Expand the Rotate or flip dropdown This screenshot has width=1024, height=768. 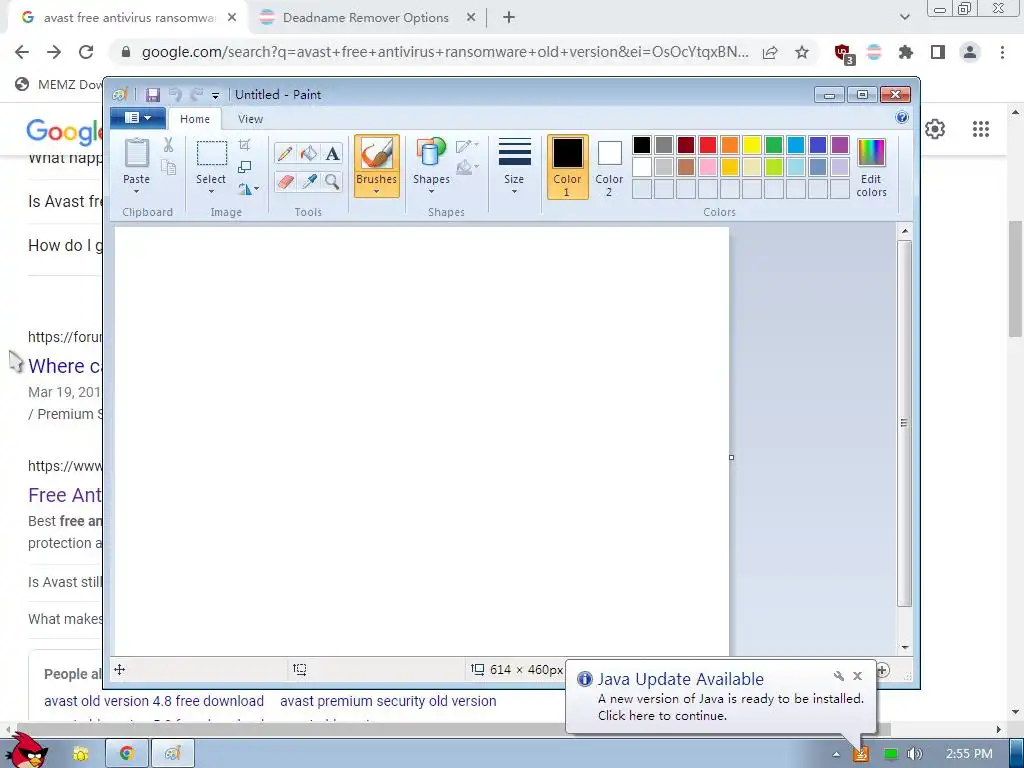[249, 189]
